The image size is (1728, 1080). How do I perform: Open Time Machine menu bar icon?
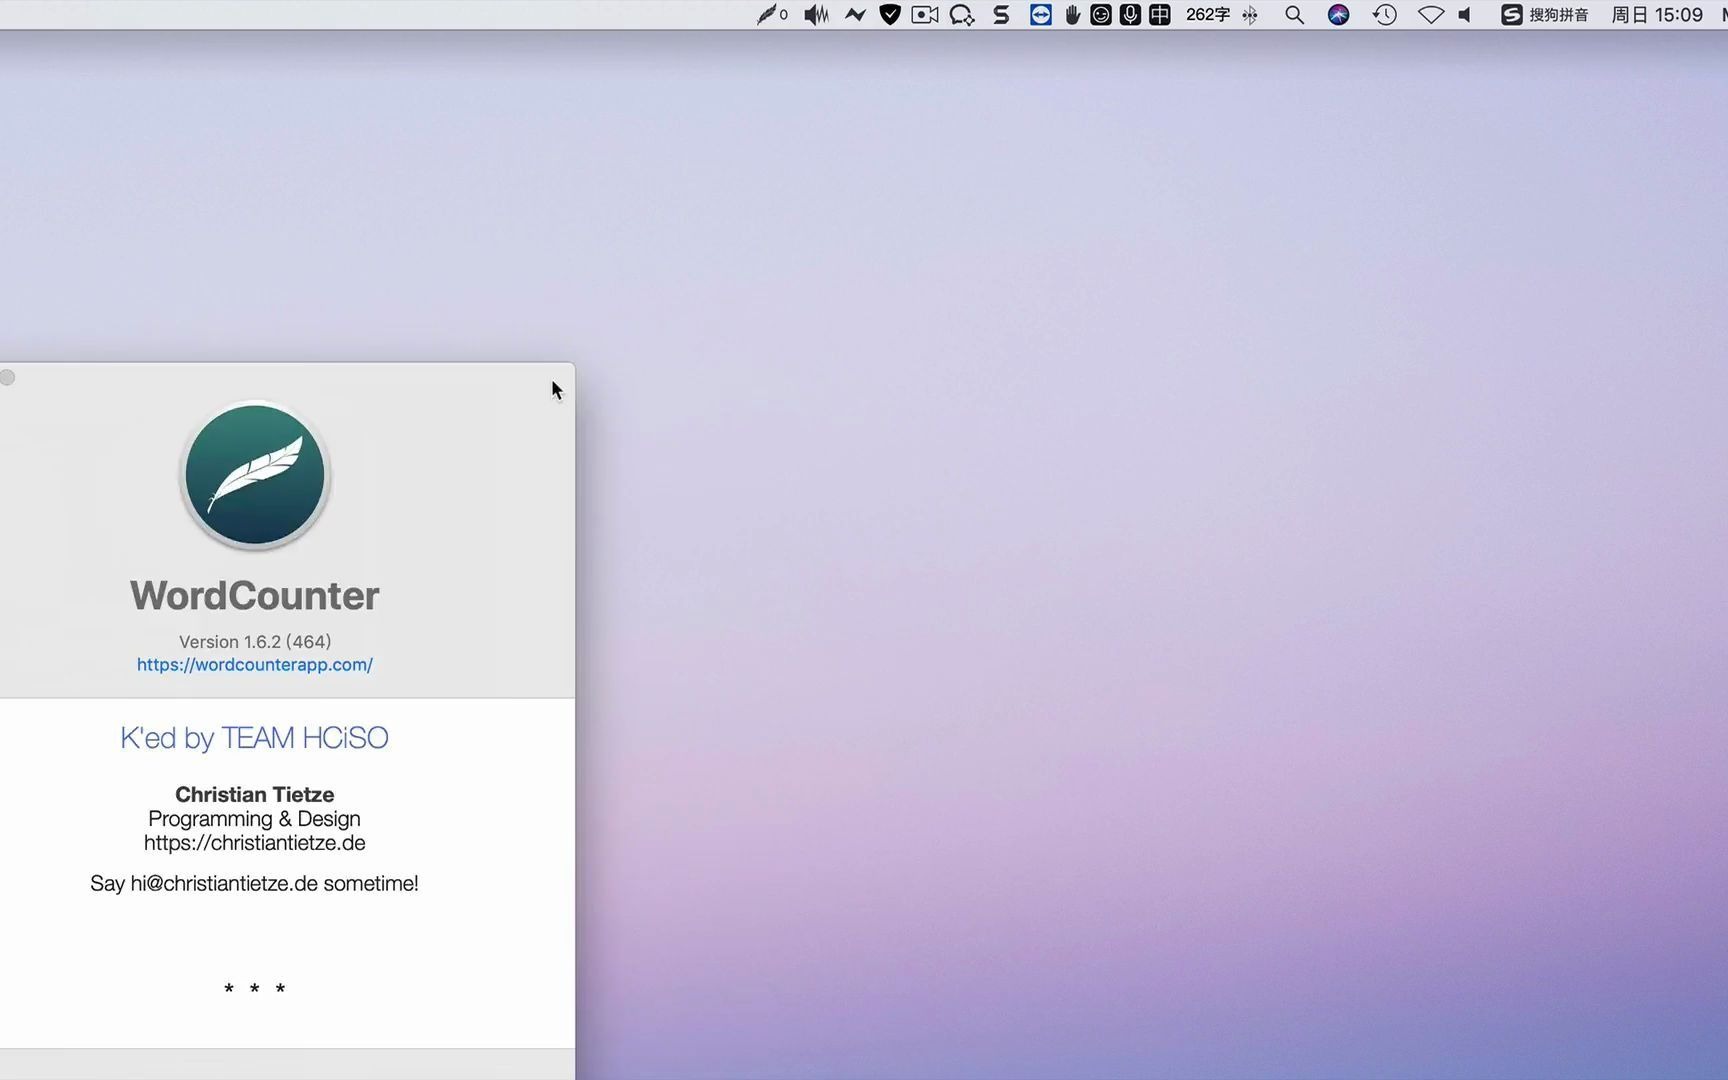(1384, 14)
